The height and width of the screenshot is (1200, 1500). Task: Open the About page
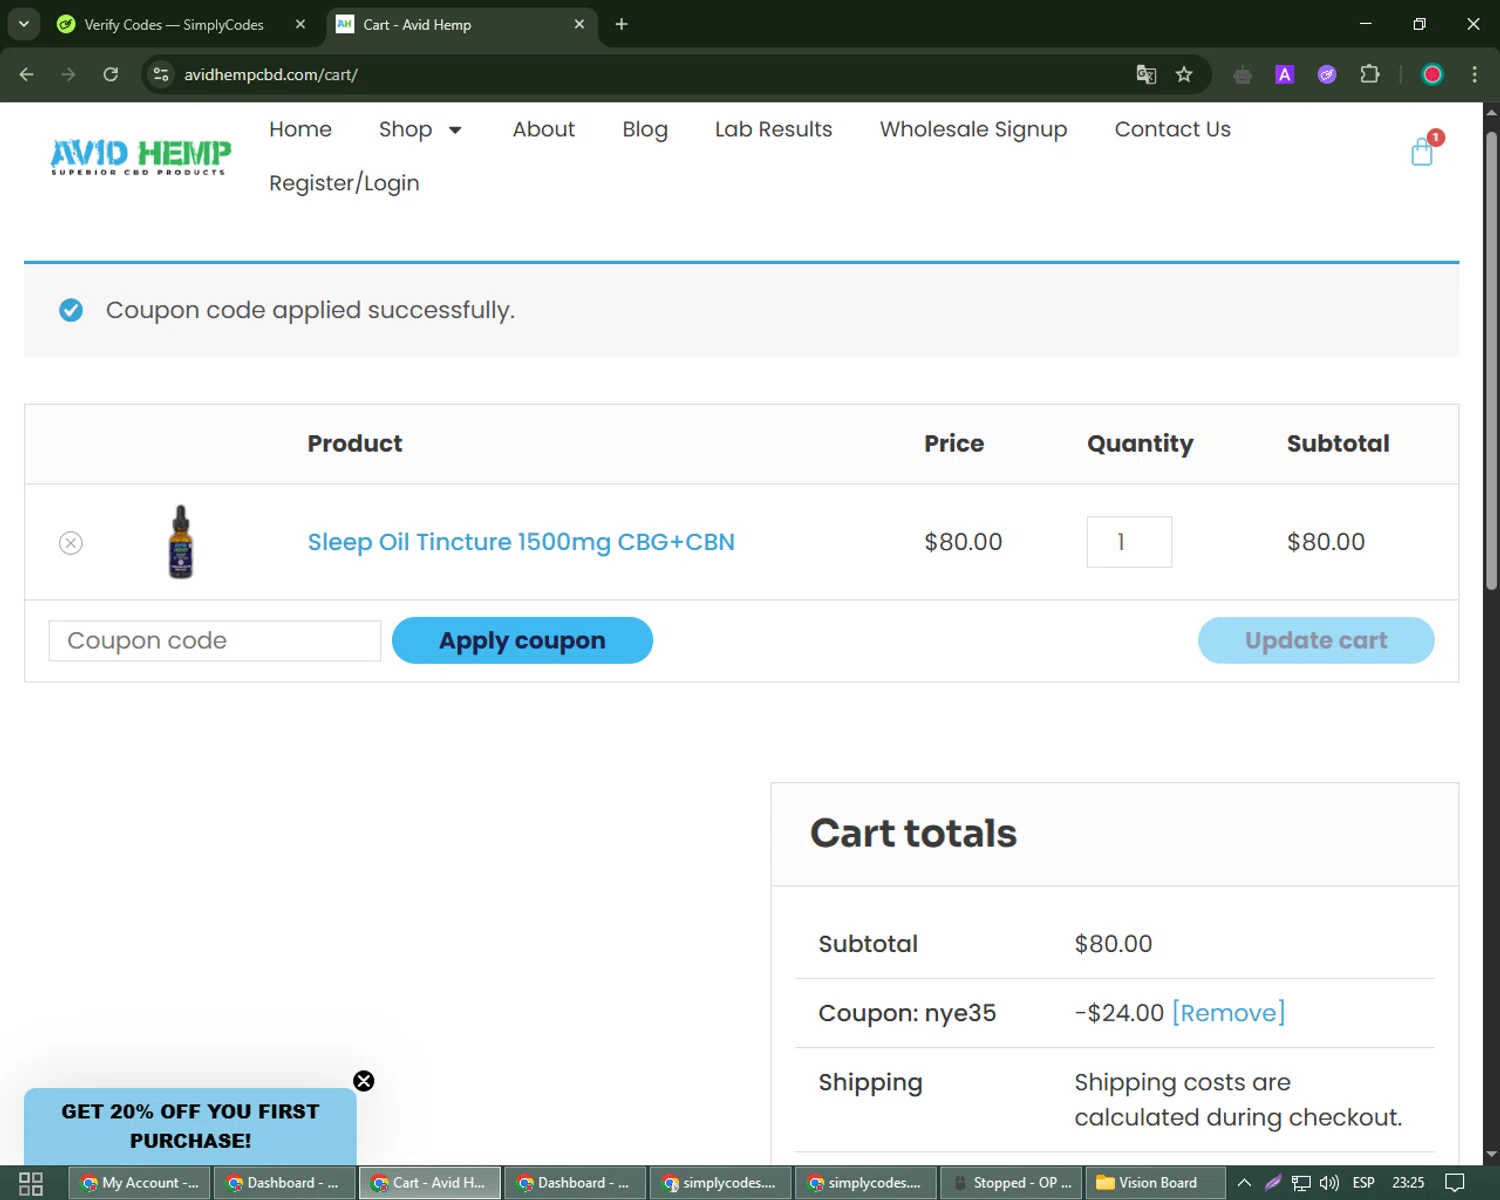click(x=544, y=129)
